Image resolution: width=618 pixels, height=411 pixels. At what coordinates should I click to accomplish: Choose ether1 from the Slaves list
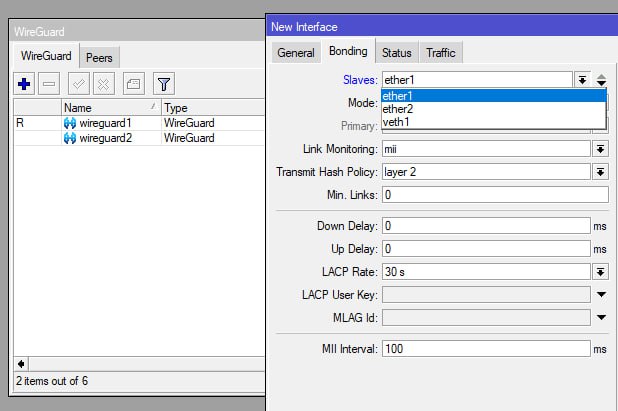(x=493, y=96)
